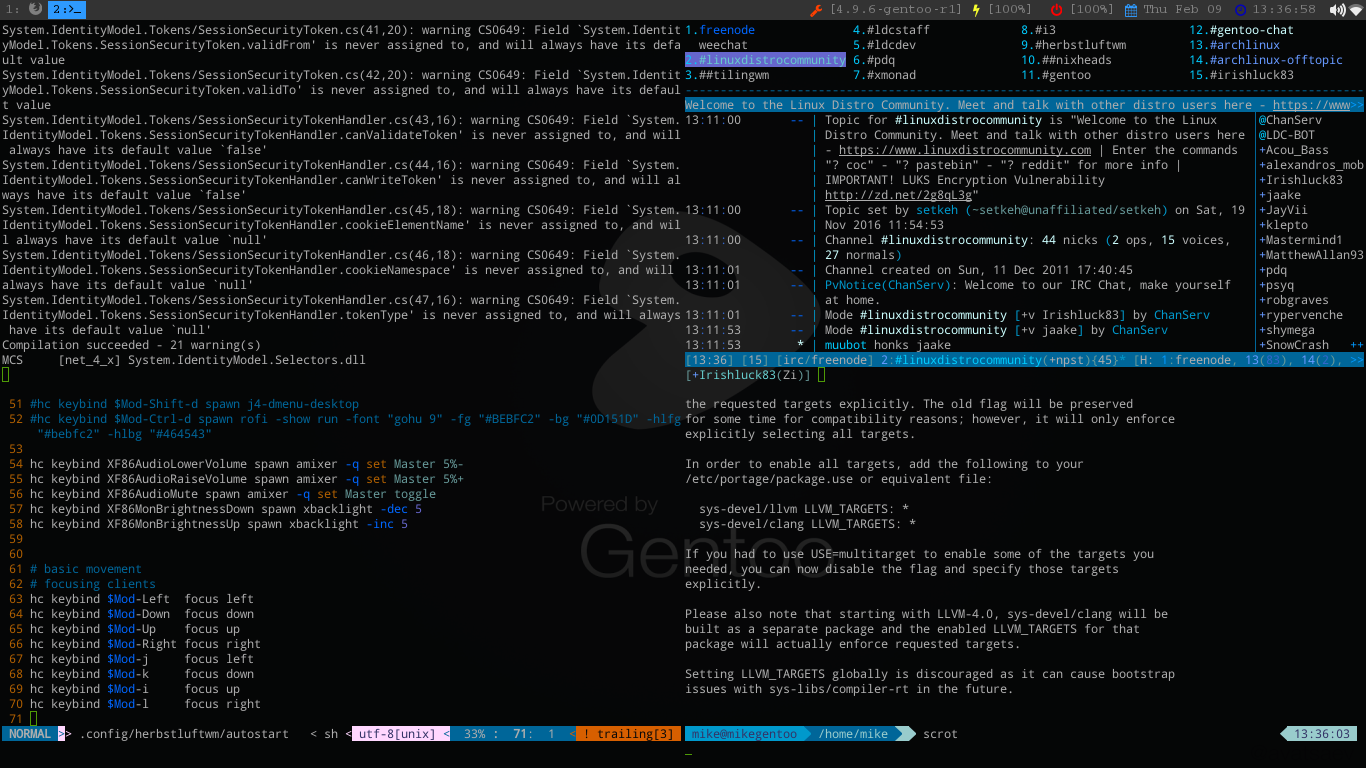Switch to #archlinux-offtopic buffer
Screen dimensions: 1366x768
coord(1266,60)
